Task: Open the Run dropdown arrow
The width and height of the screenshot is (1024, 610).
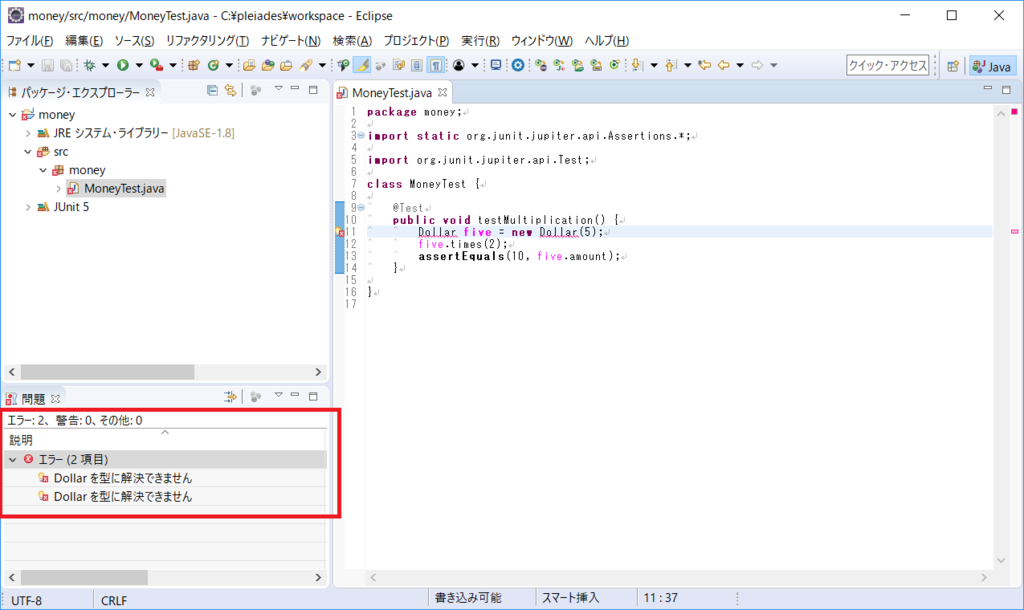Action: pyautogui.click(x=139, y=65)
